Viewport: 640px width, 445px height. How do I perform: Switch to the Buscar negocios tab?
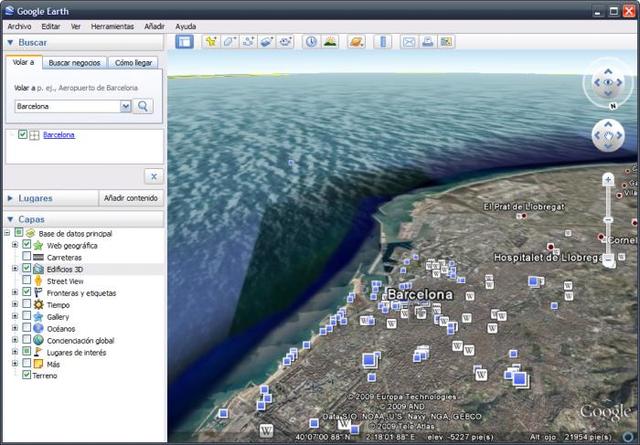coord(74,63)
